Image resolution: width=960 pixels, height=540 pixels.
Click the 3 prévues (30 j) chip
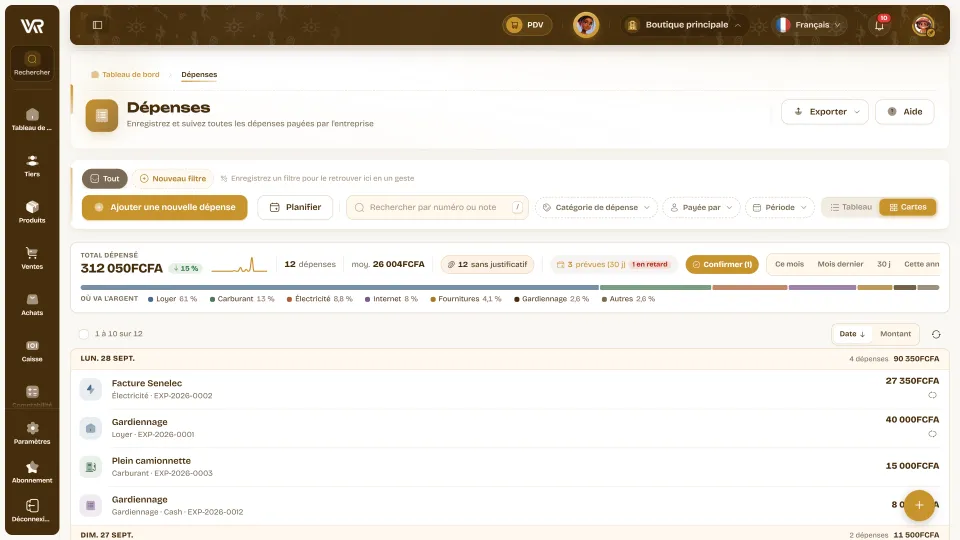pos(612,264)
